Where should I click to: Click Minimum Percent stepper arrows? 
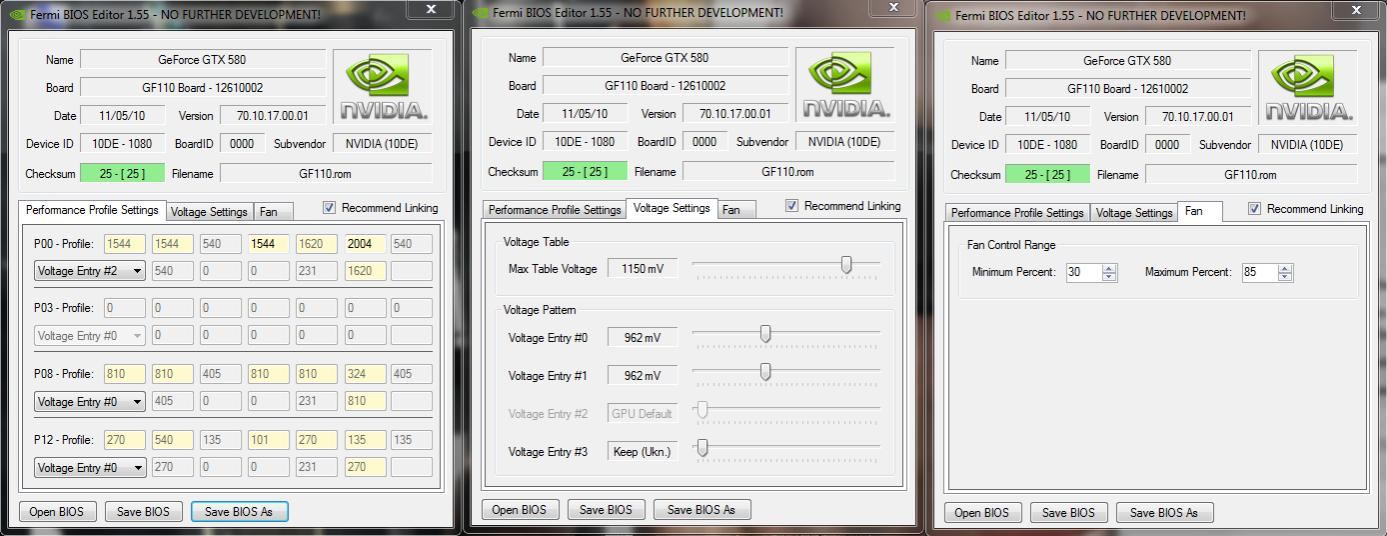point(1109,272)
